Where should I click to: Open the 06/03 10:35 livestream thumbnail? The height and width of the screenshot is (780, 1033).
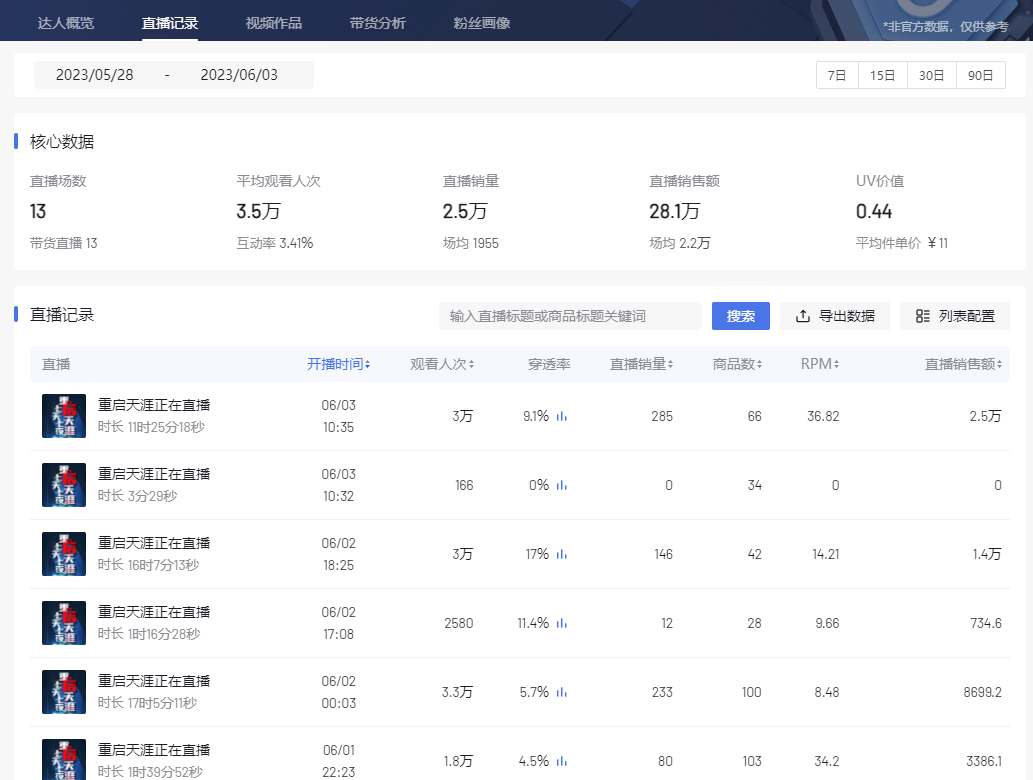click(x=64, y=416)
